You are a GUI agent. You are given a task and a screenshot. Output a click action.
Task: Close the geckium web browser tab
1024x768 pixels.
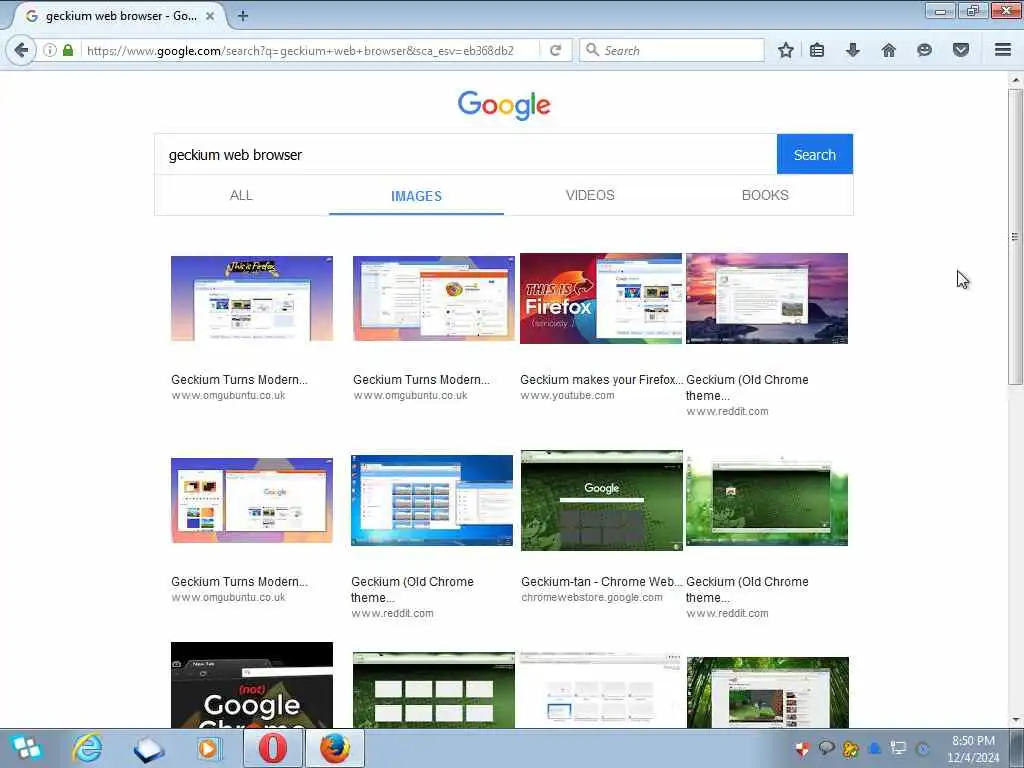(x=210, y=16)
